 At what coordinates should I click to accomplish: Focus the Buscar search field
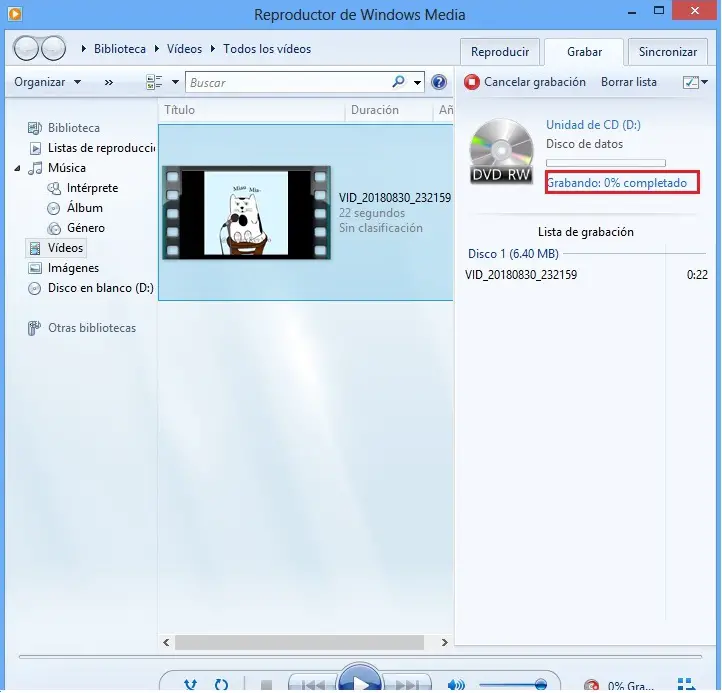coord(288,82)
